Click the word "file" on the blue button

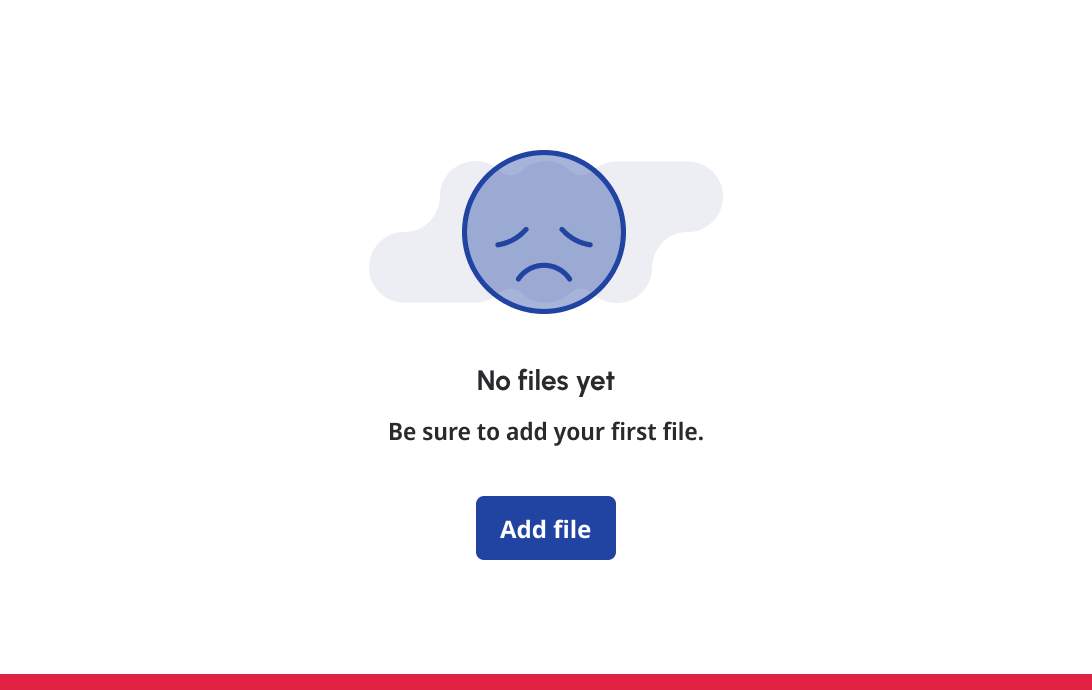pos(572,529)
